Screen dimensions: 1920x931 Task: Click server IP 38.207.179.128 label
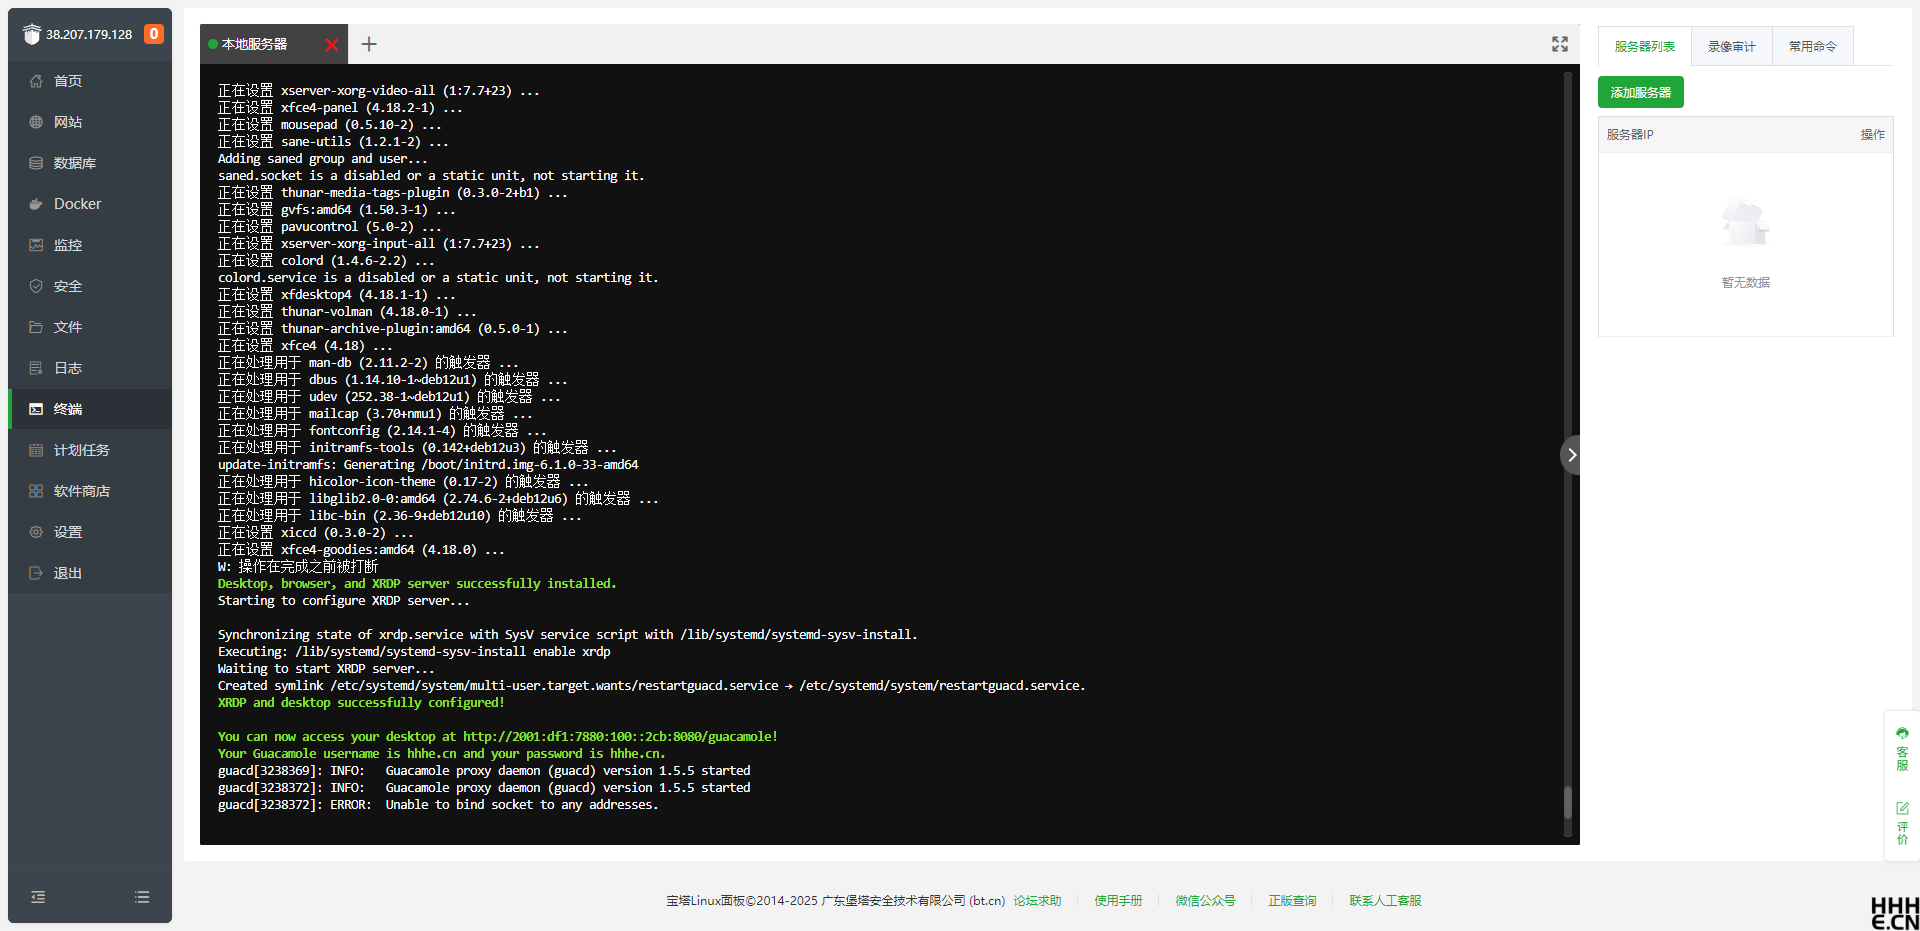click(89, 34)
